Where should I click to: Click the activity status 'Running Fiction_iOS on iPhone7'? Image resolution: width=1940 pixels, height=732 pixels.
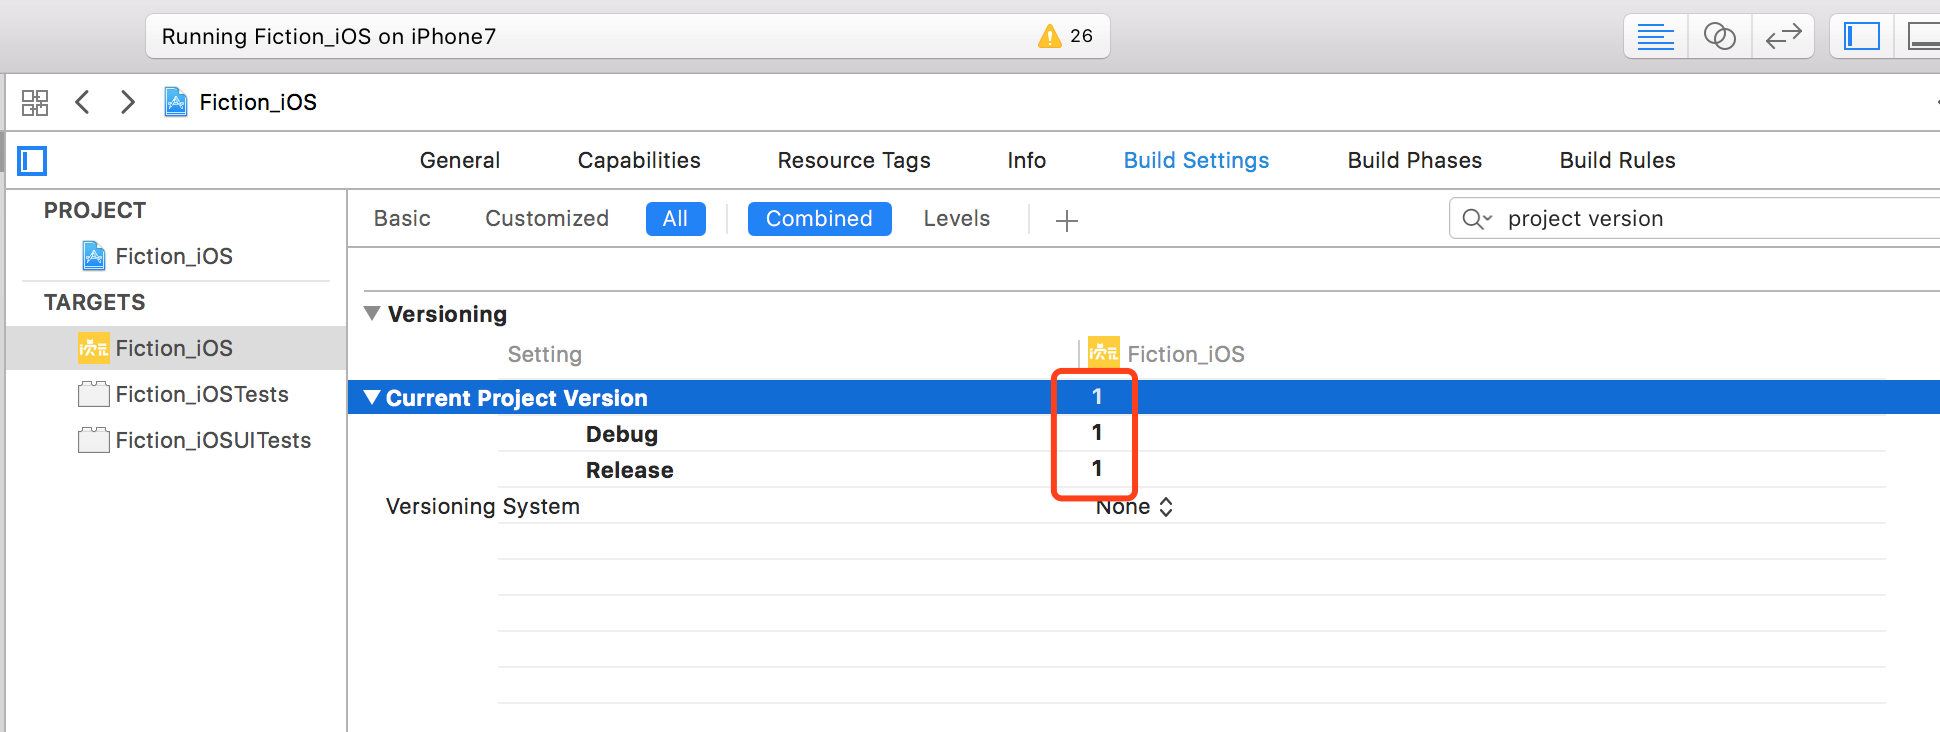[329, 37]
